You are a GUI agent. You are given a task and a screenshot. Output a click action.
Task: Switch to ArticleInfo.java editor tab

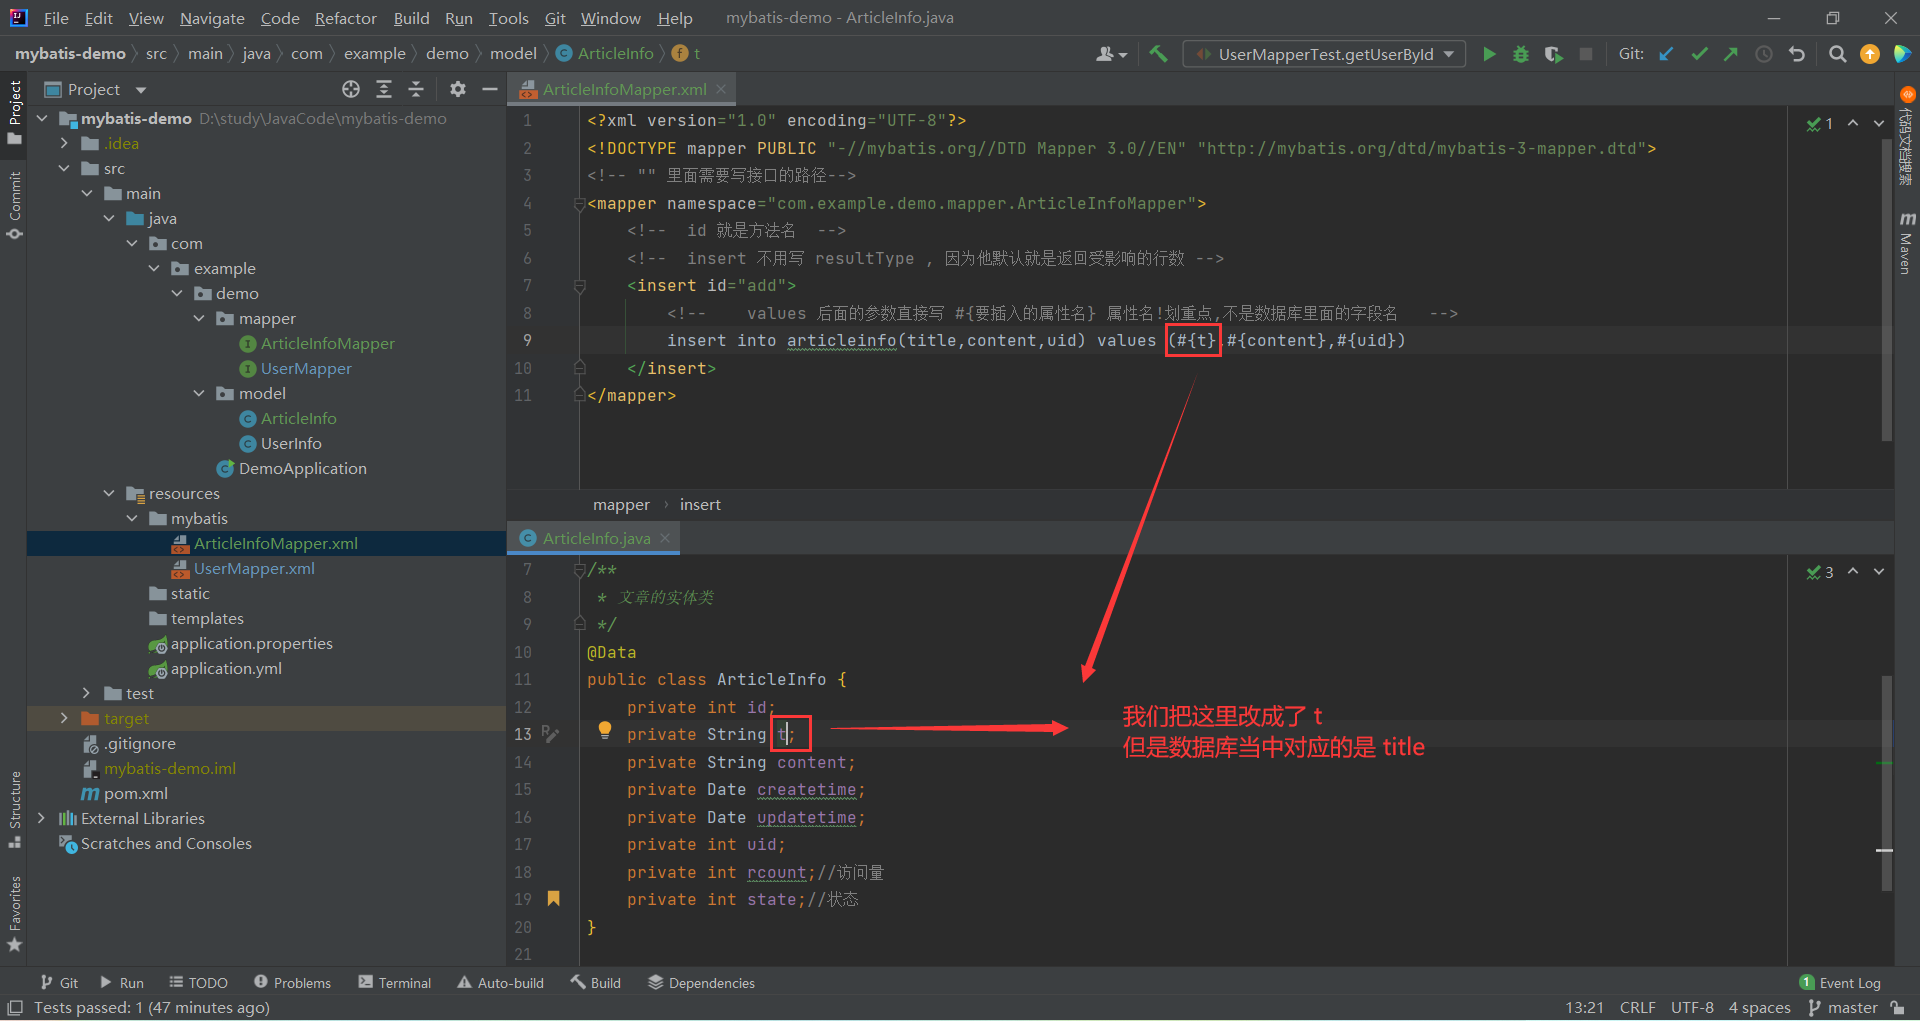pyautogui.click(x=596, y=538)
